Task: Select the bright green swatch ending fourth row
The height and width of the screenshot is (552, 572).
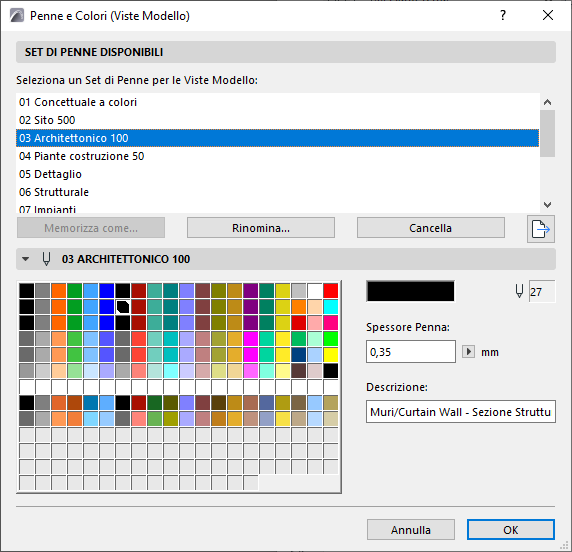Action: [331, 339]
